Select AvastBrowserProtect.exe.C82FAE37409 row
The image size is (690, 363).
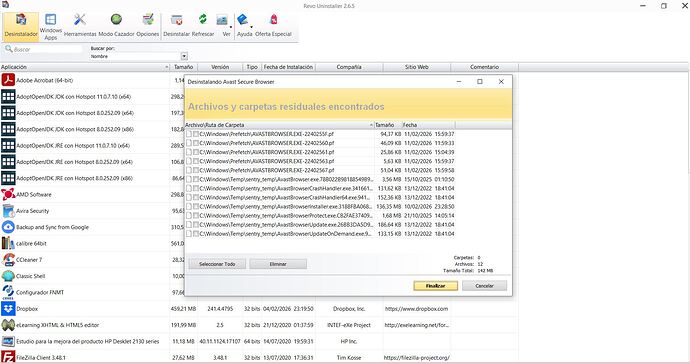pos(320,216)
